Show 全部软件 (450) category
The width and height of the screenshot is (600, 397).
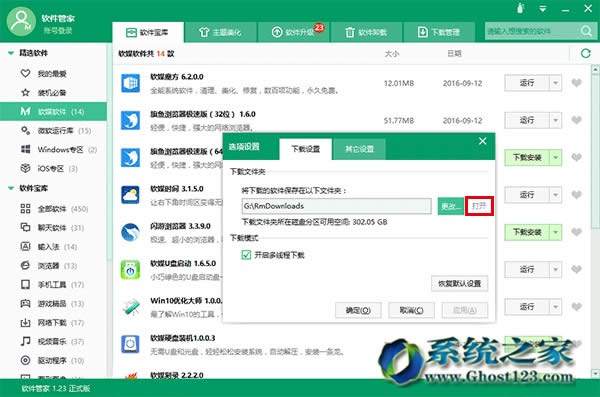(x=54, y=209)
